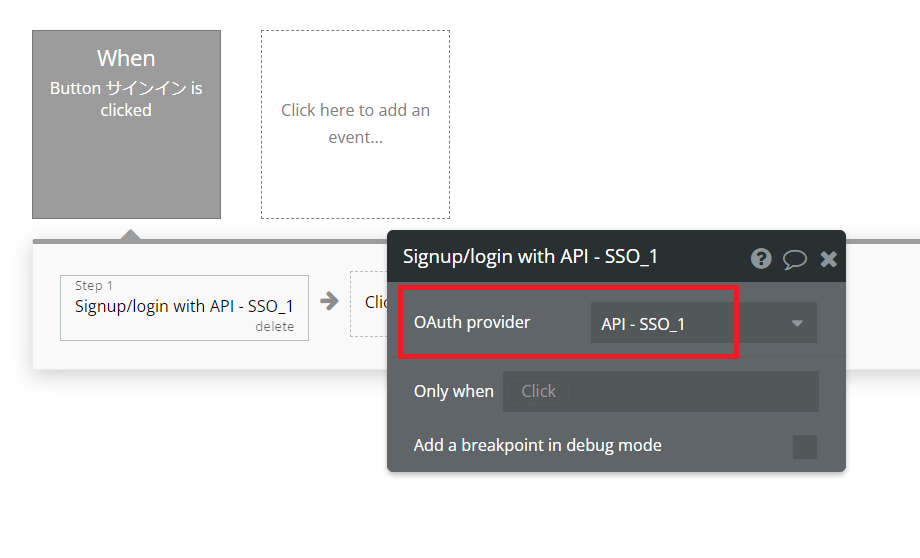
Task: Click here to add an event
Action: [x=356, y=124]
